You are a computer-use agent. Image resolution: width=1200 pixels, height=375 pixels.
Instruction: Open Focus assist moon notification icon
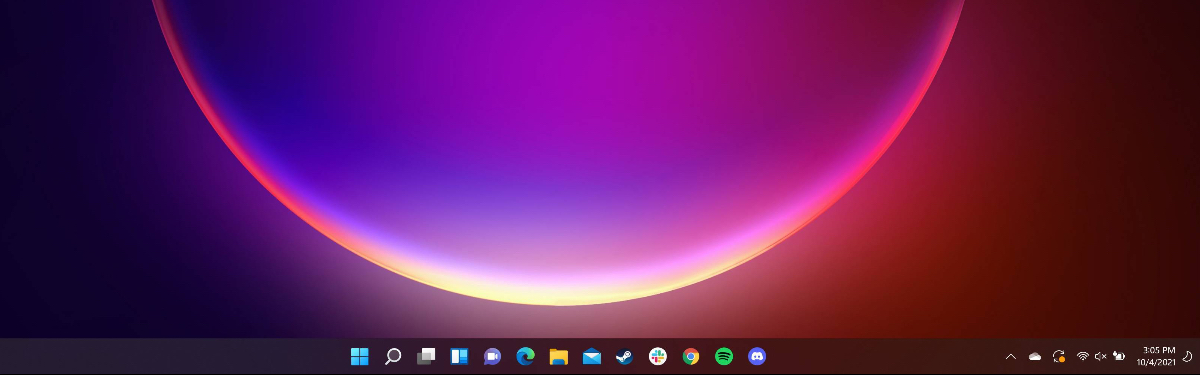click(1187, 356)
